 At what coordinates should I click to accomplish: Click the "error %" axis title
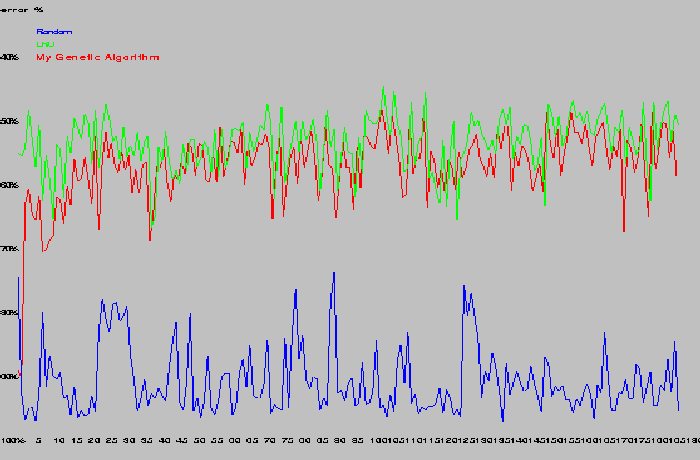click(x=21, y=9)
